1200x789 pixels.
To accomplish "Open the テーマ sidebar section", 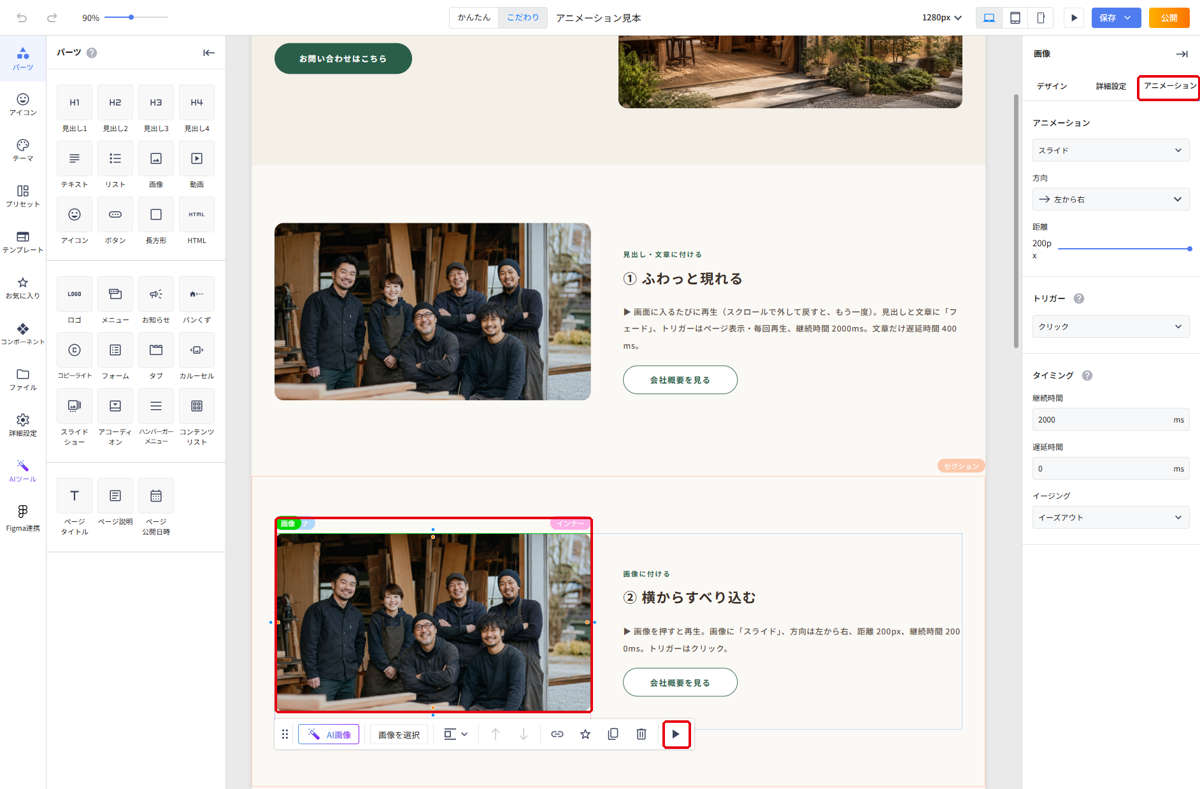I will tap(23, 150).
